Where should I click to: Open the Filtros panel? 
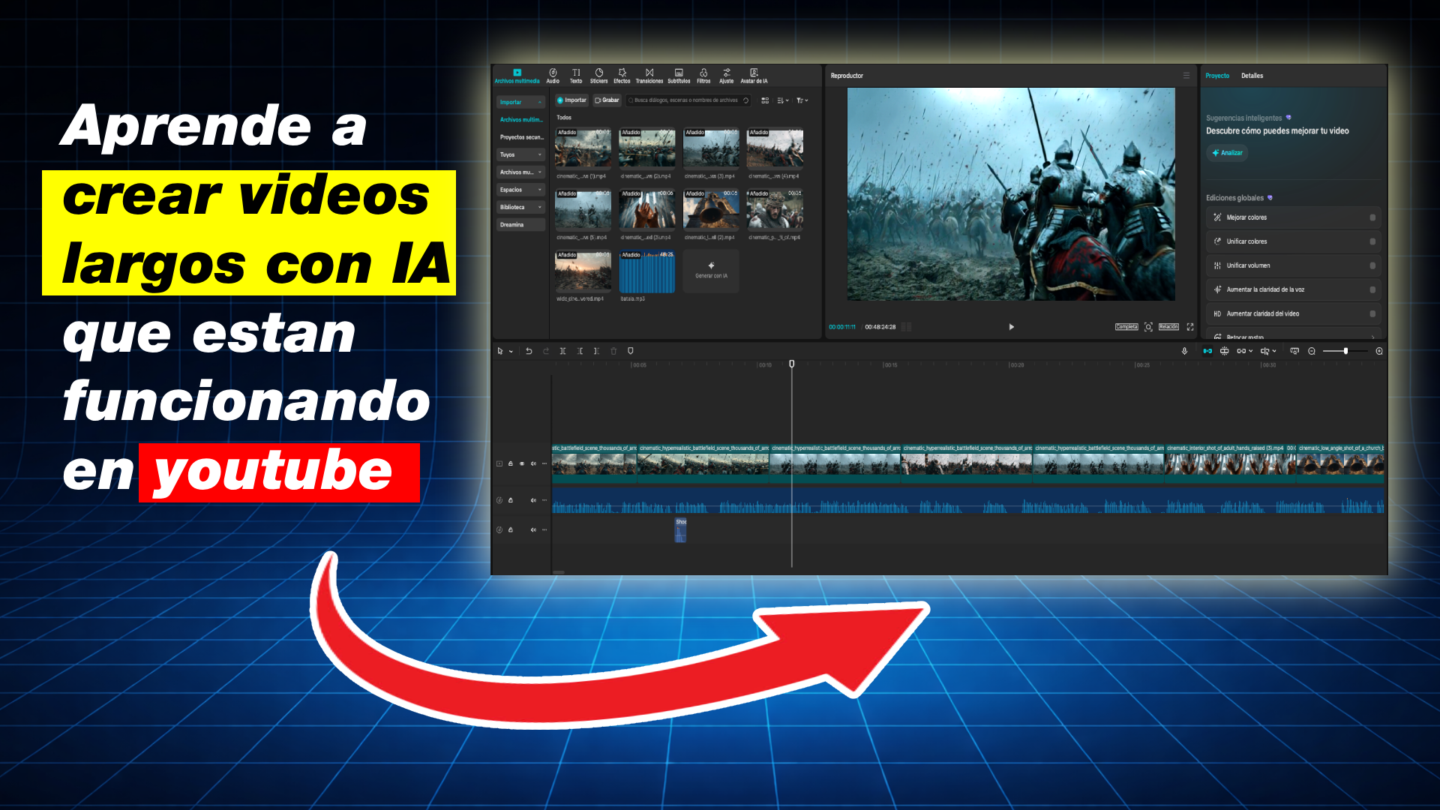point(704,75)
